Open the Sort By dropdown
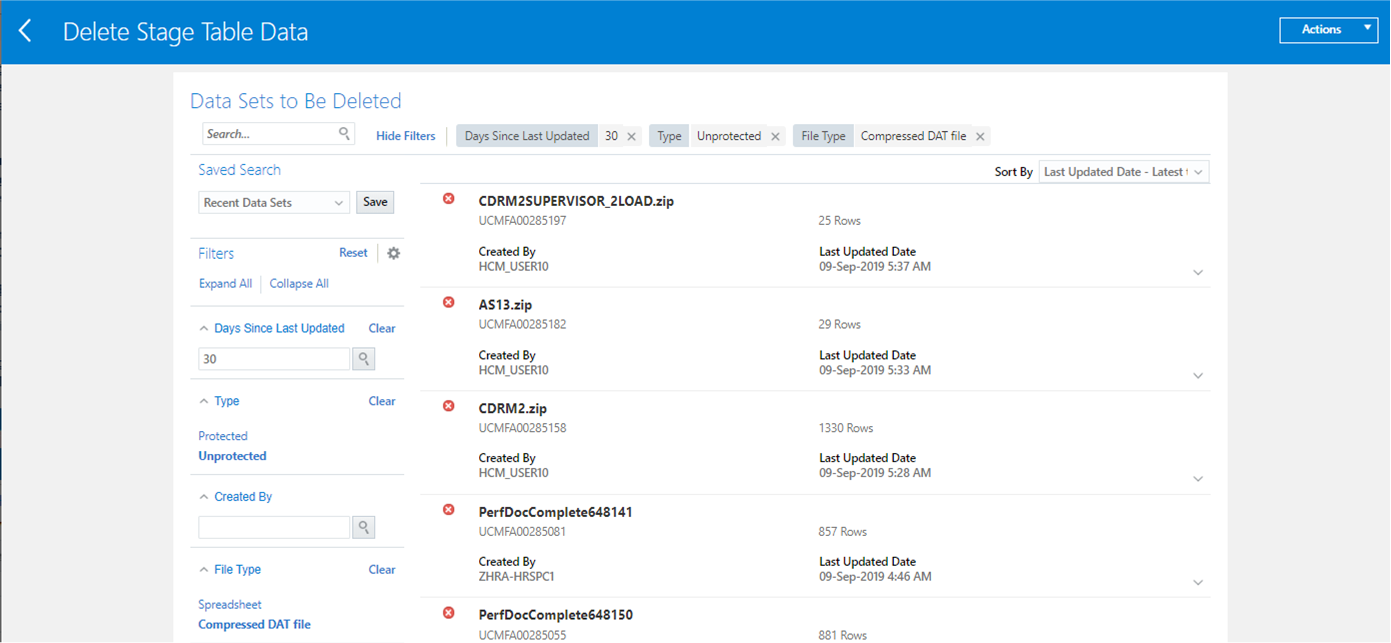Screen dimensions: 1391x643 [1124, 172]
